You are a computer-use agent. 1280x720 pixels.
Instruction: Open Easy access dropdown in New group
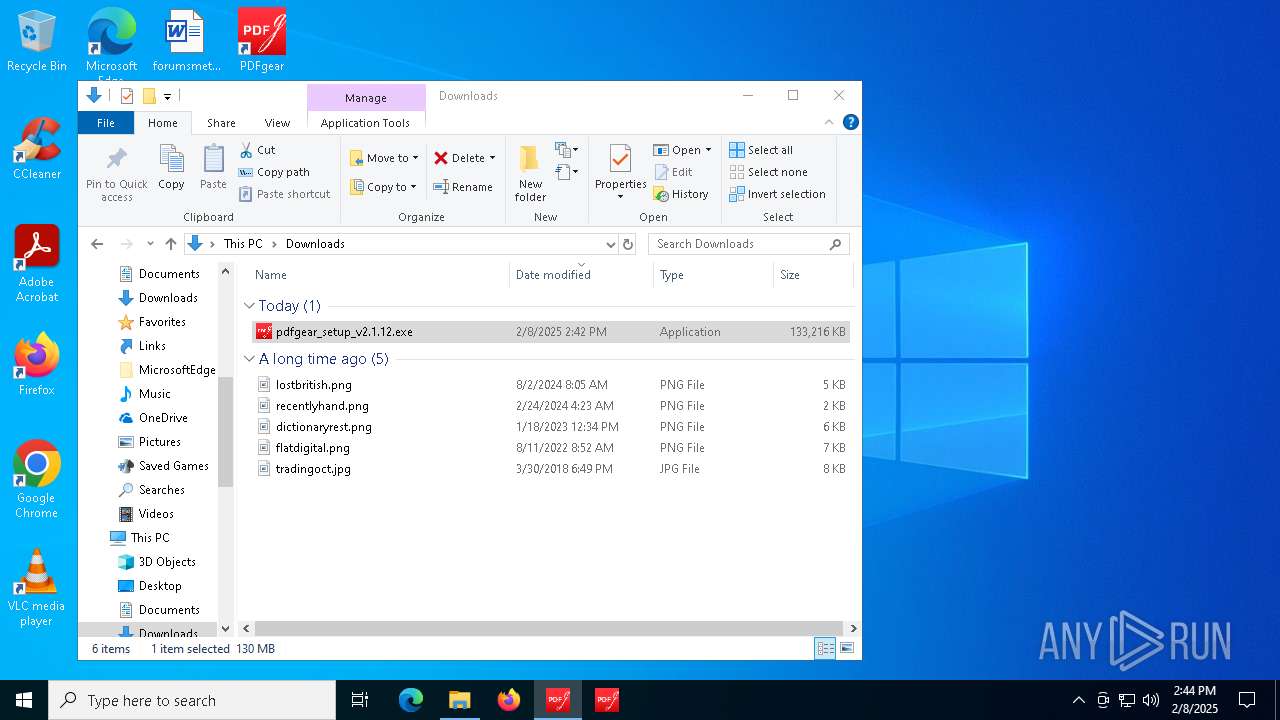[x=567, y=172]
